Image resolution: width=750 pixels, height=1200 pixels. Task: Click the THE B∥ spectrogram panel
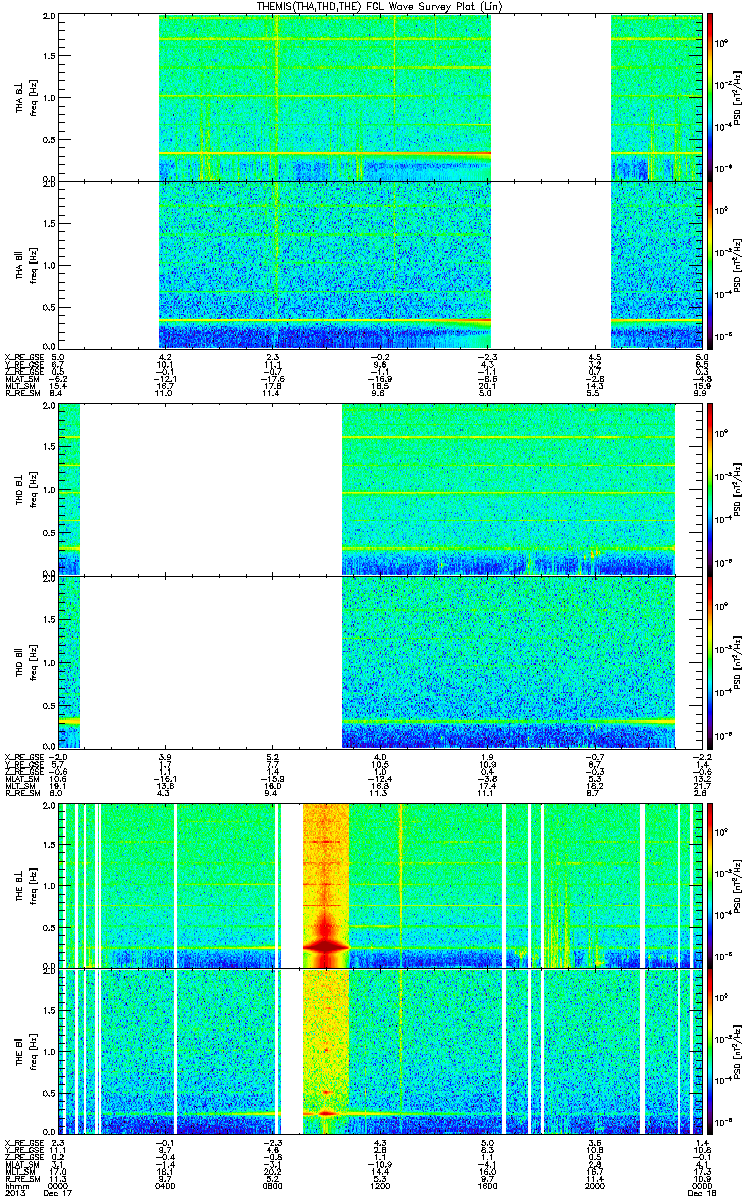pyautogui.click(x=380, y=1051)
